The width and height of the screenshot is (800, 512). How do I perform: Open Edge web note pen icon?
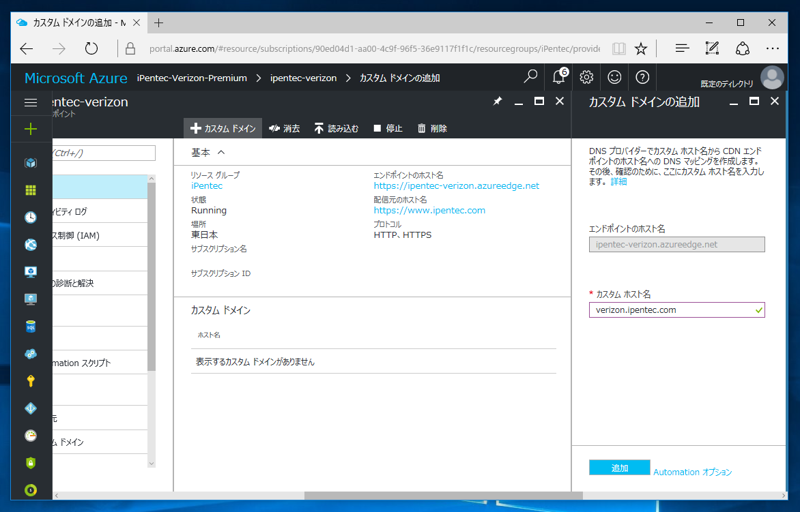(712, 49)
